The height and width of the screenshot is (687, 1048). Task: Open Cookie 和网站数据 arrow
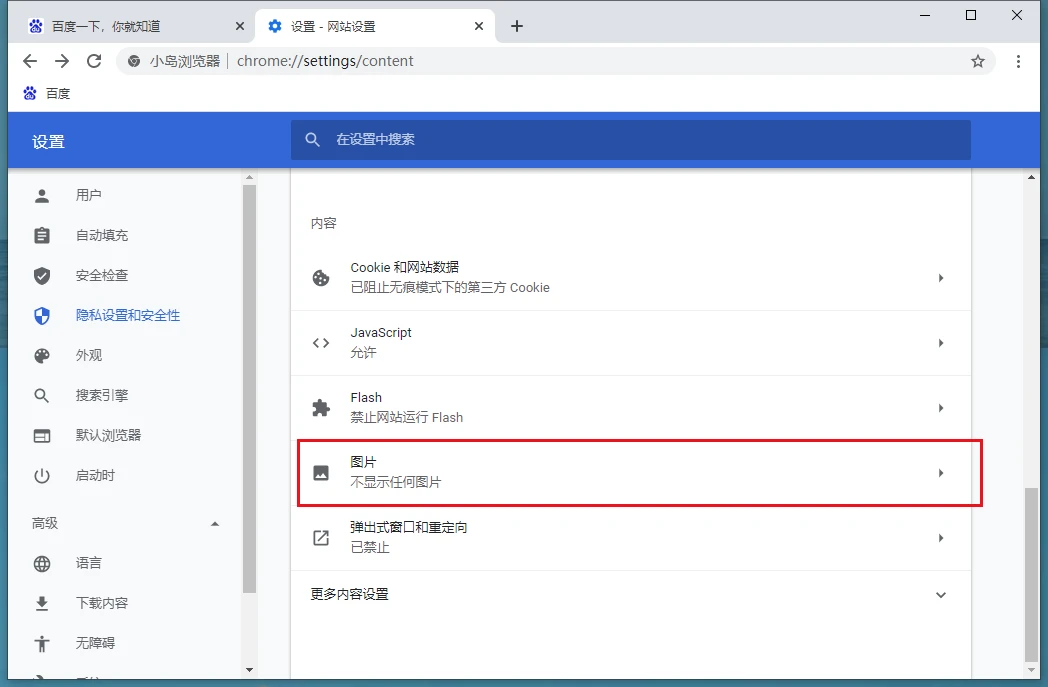tap(940, 278)
